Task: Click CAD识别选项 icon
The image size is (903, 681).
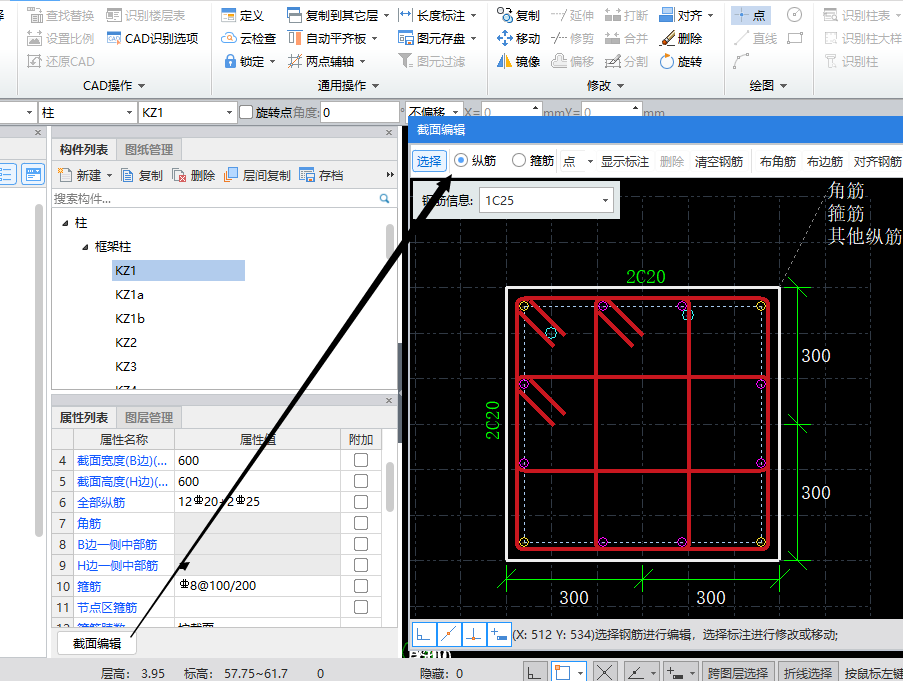Action: 113,39
